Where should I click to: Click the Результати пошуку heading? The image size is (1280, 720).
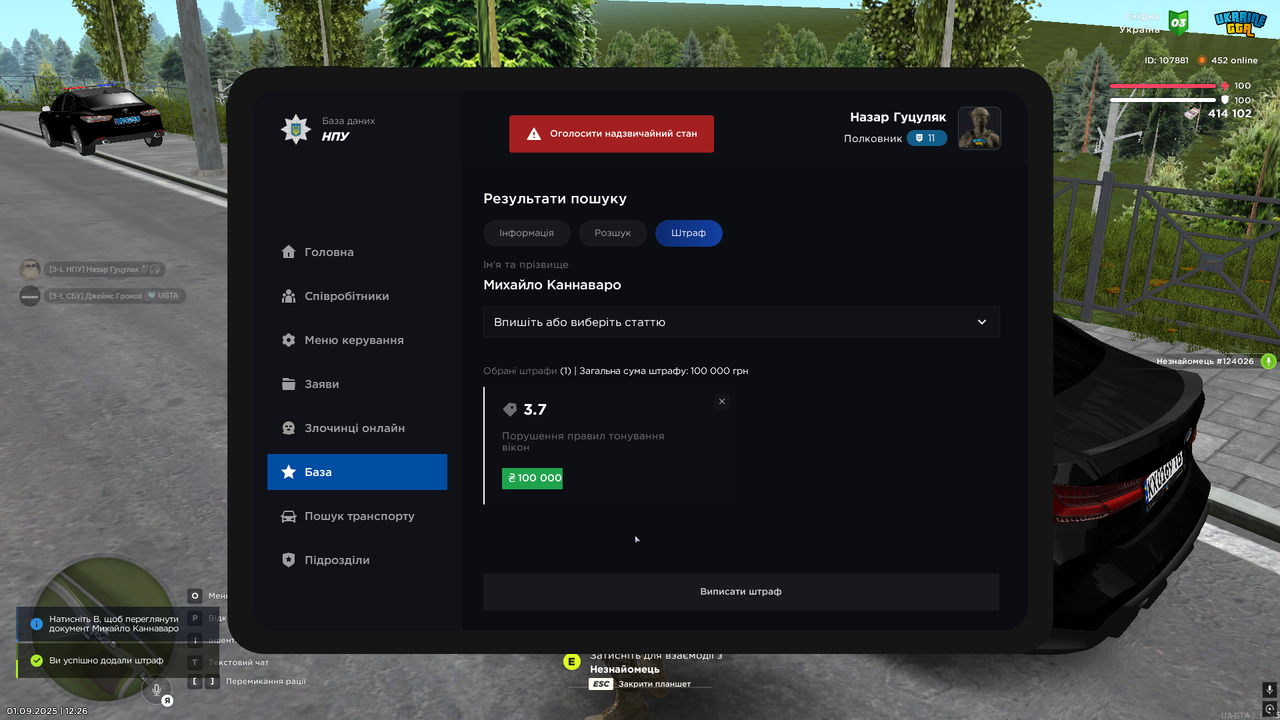tap(555, 199)
